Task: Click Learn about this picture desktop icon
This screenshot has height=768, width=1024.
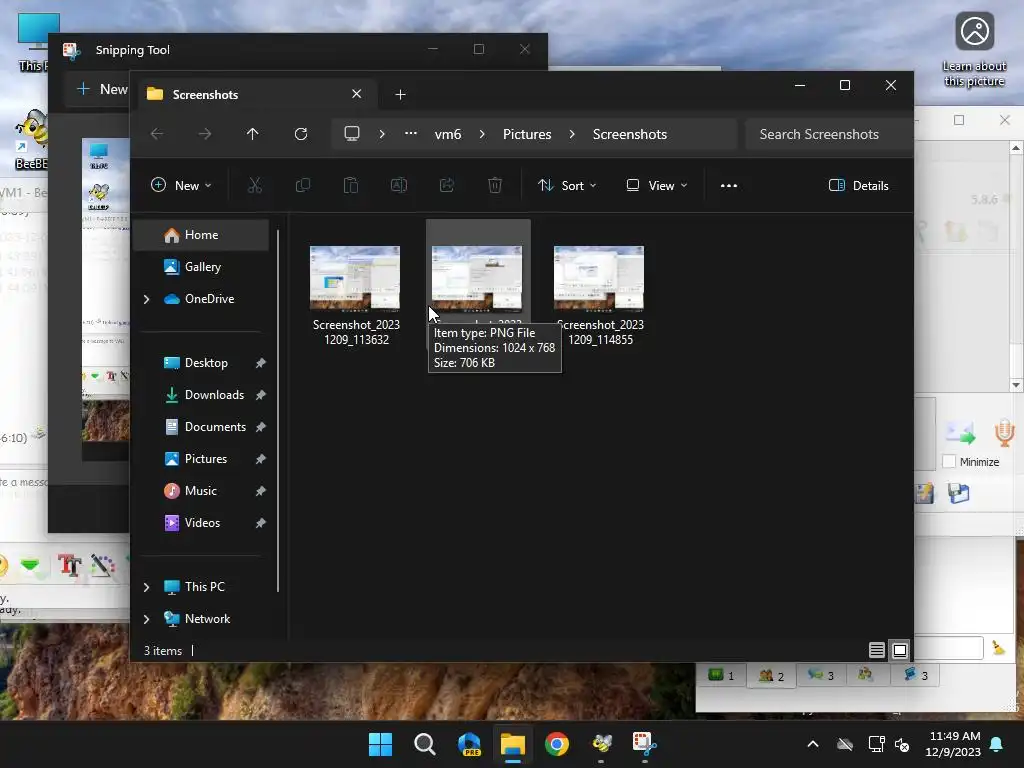Action: [974, 50]
